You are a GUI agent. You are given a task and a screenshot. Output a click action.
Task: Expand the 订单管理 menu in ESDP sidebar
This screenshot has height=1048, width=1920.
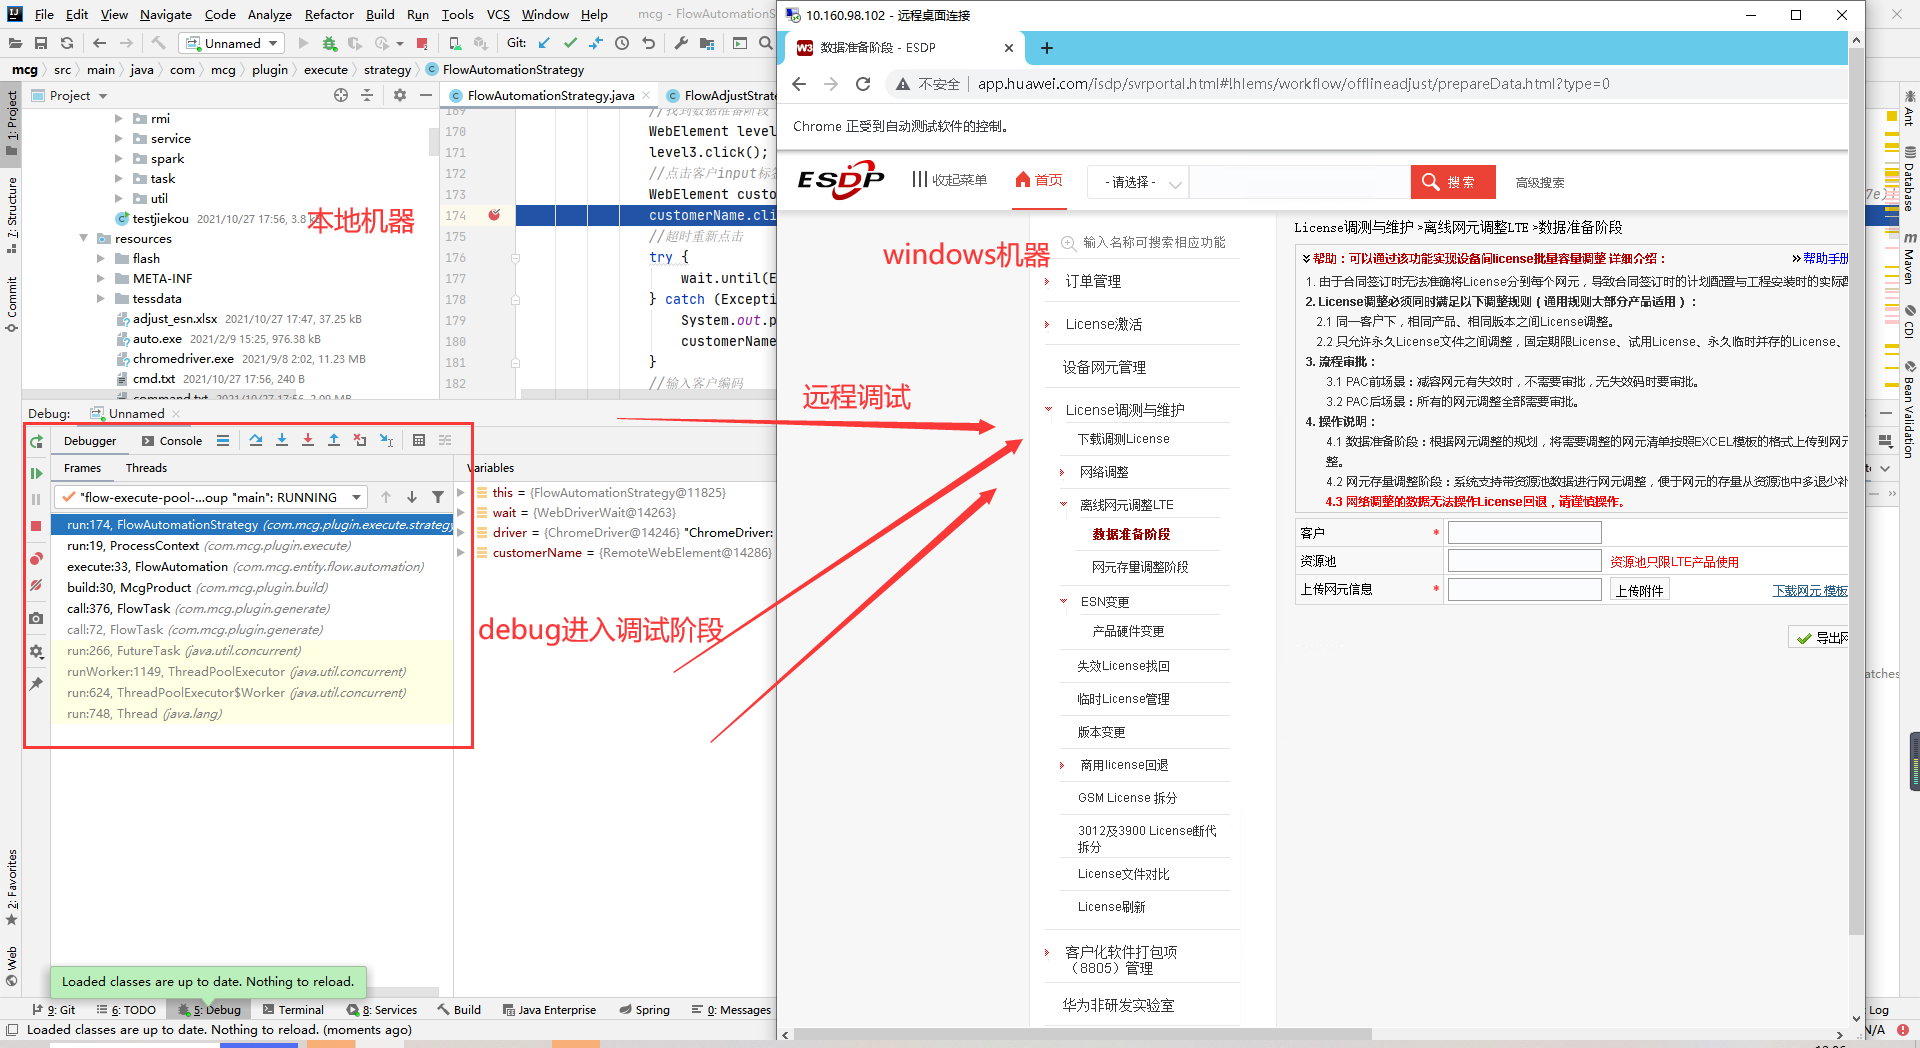[1047, 282]
